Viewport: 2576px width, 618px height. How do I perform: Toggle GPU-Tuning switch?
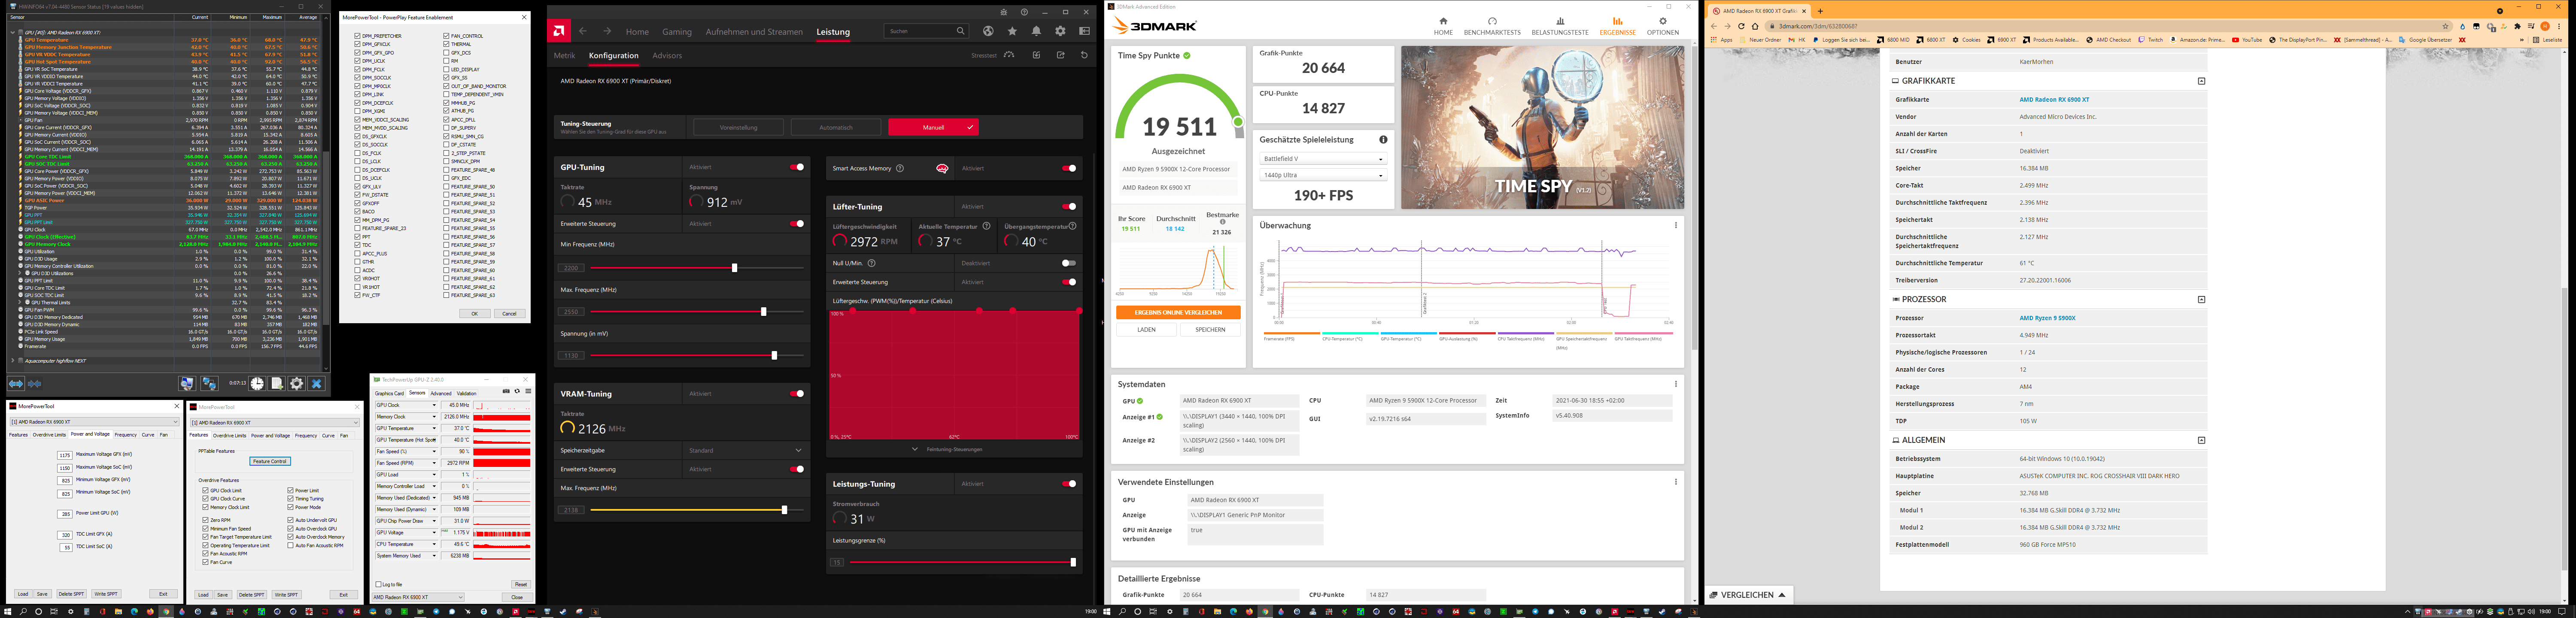point(797,167)
